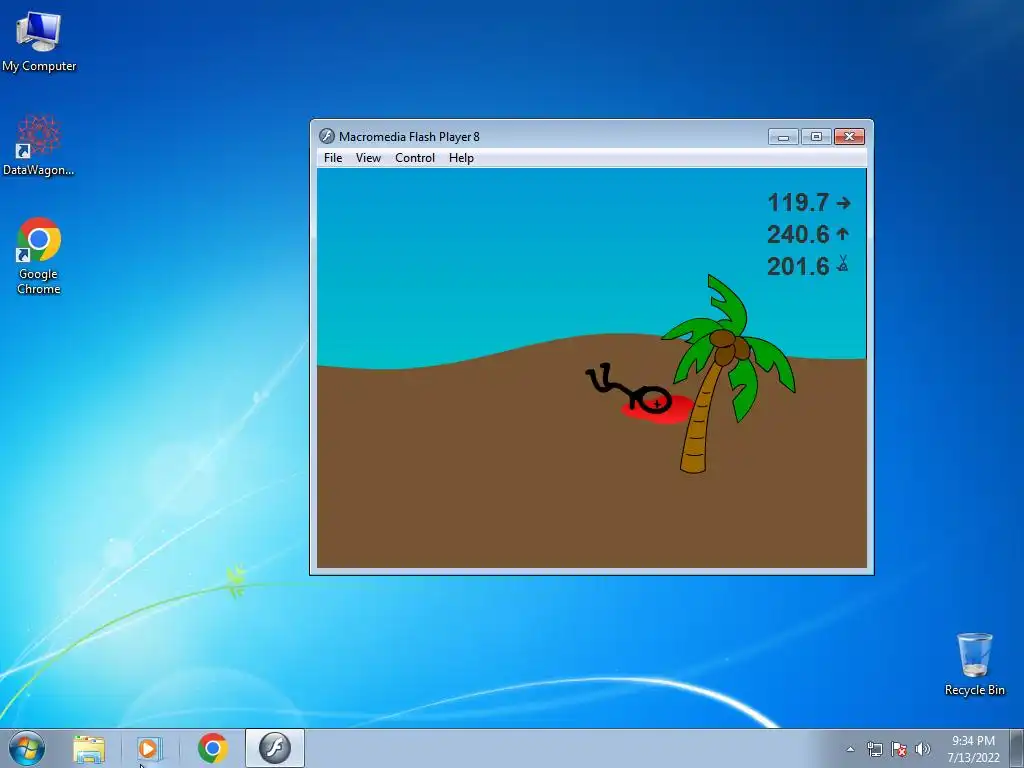Image resolution: width=1024 pixels, height=768 pixels.
Task: Open the View menu in Flash Player
Action: point(368,158)
